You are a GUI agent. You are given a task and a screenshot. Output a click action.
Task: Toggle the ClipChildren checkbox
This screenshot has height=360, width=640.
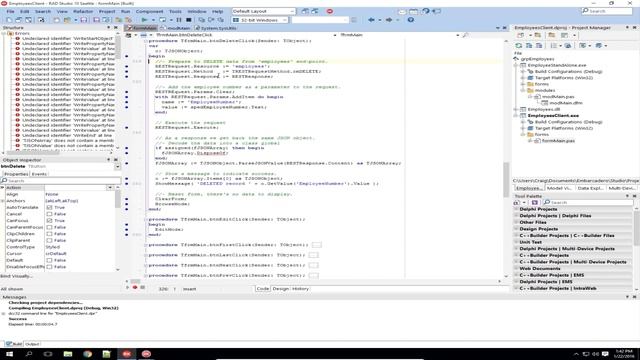49,234
